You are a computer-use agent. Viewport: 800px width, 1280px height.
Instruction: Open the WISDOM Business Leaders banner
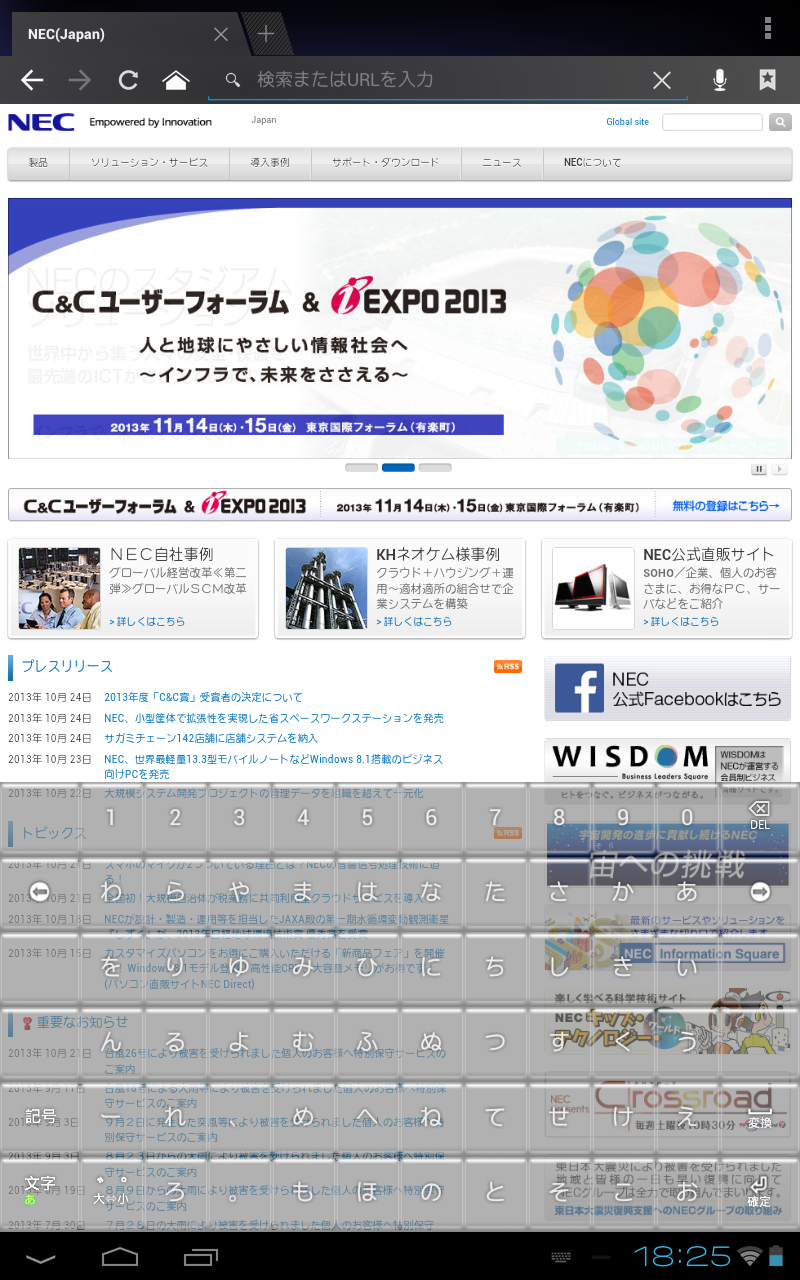click(x=667, y=761)
